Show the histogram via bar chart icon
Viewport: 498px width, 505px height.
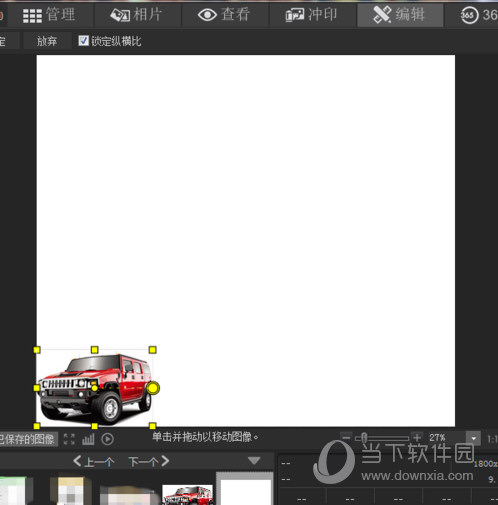point(88,439)
